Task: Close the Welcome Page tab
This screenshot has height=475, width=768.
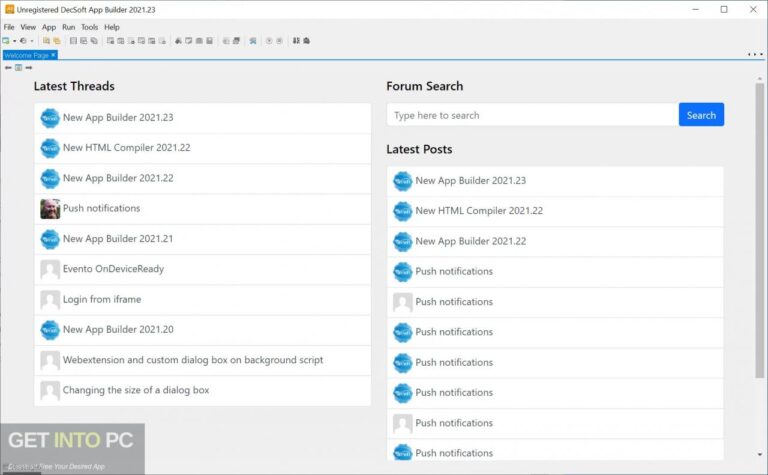Action: [53, 55]
